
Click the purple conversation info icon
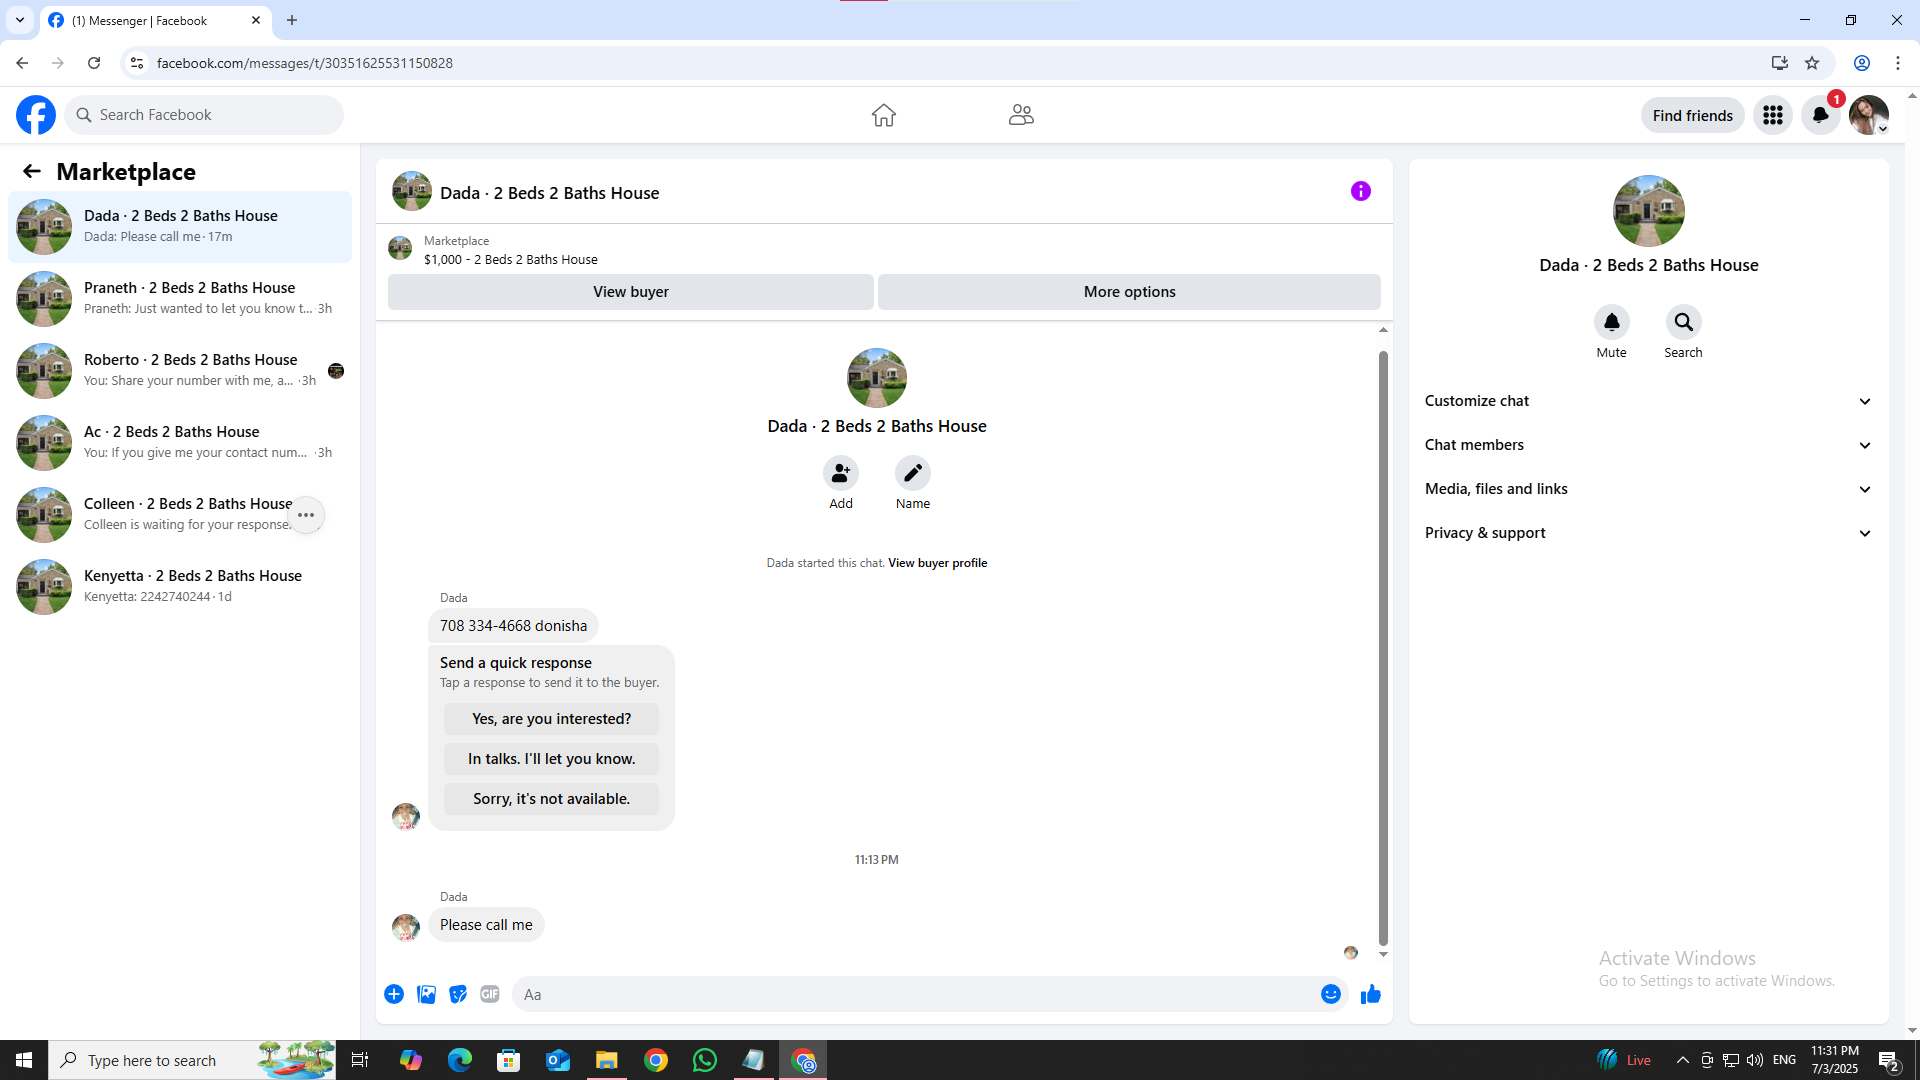coord(1360,191)
